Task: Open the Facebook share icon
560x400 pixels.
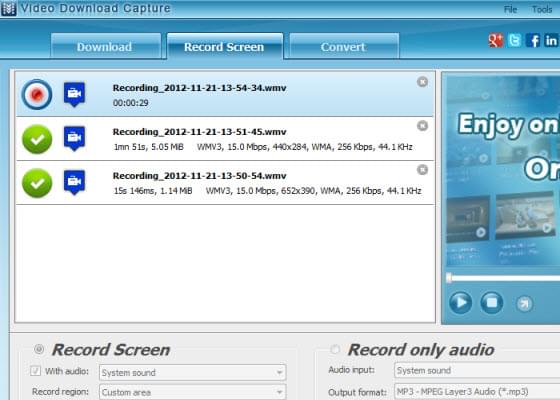Action: tap(533, 40)
